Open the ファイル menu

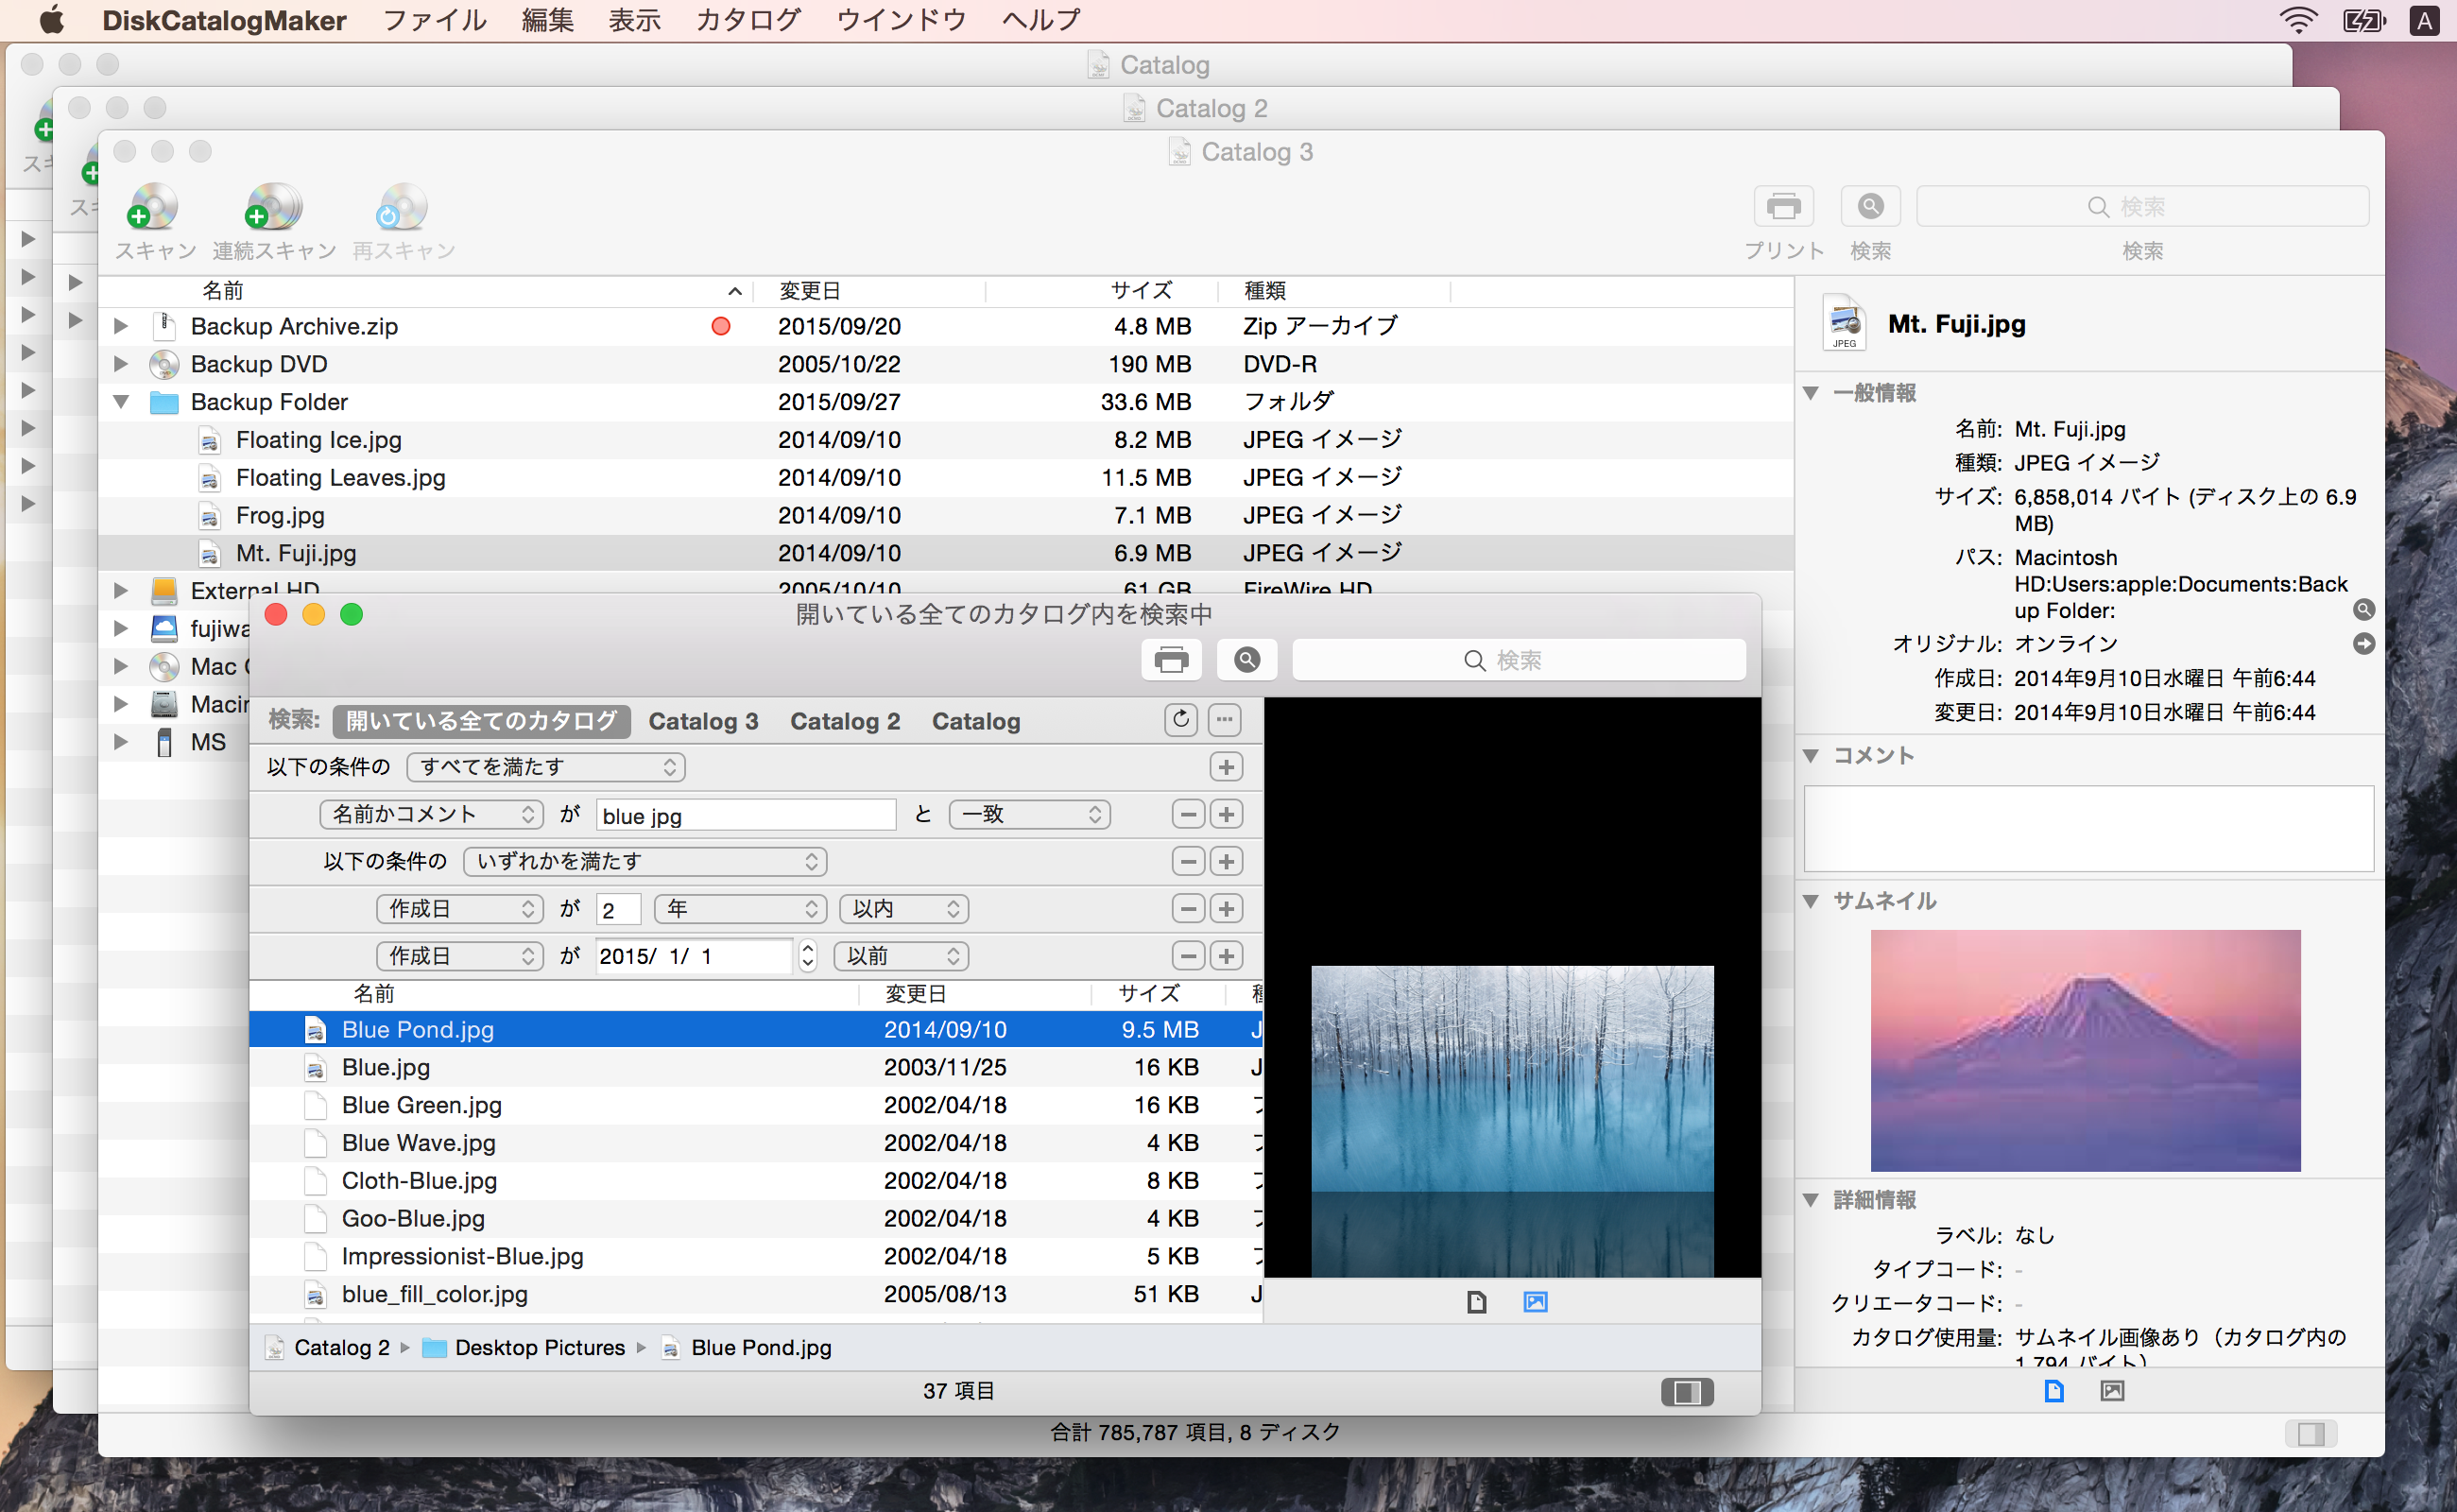[x=434, y=20]
